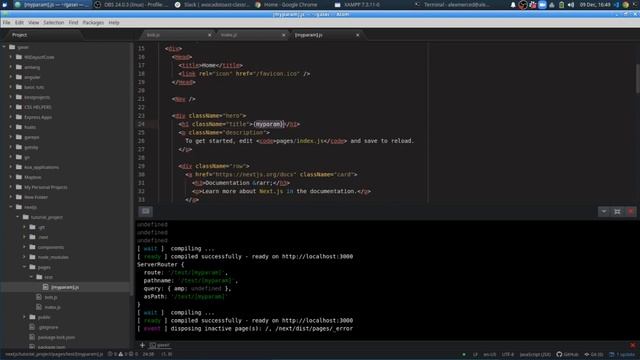Close the index.js editor tab

284,35
